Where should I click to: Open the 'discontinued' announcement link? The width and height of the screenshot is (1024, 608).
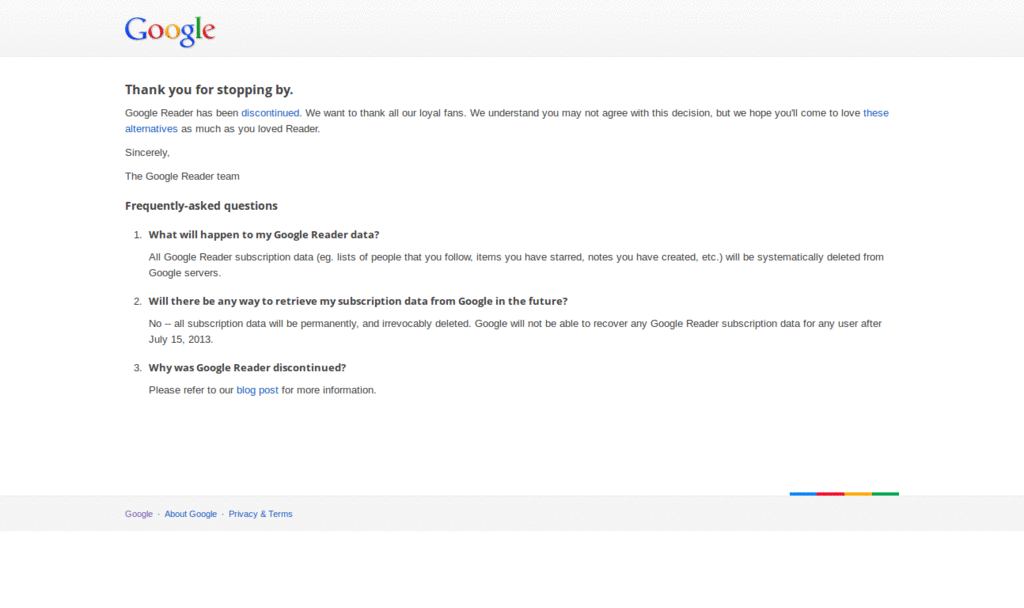point(270,113)
